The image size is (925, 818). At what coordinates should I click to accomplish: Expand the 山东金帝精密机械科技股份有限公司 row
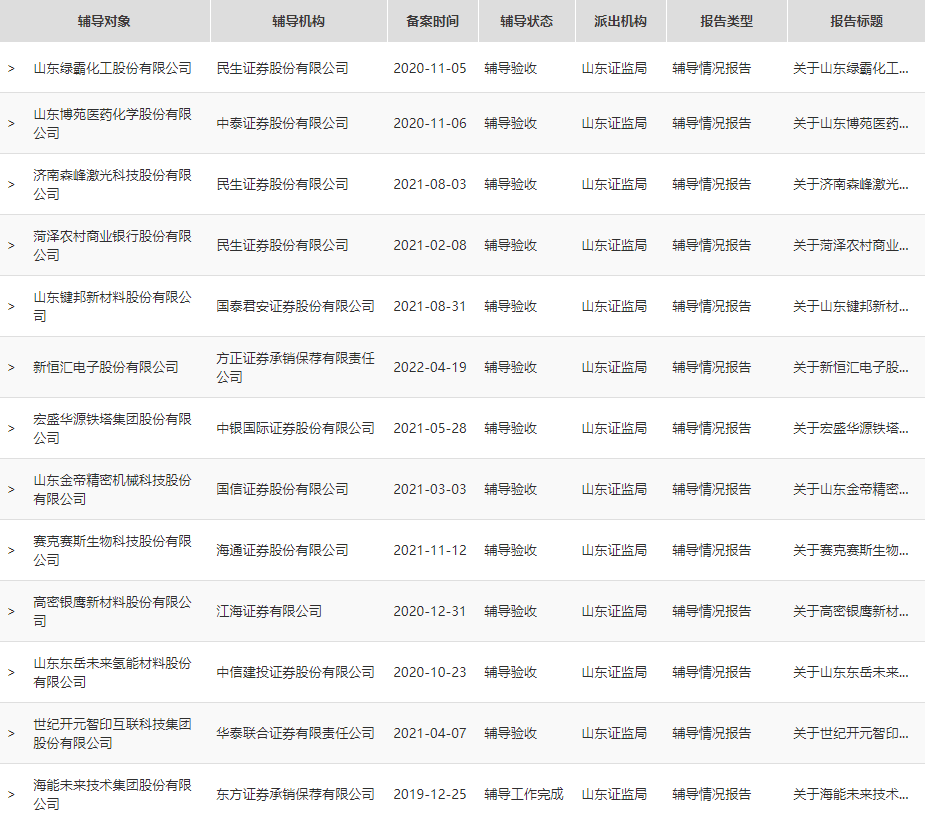click(11, 490)
